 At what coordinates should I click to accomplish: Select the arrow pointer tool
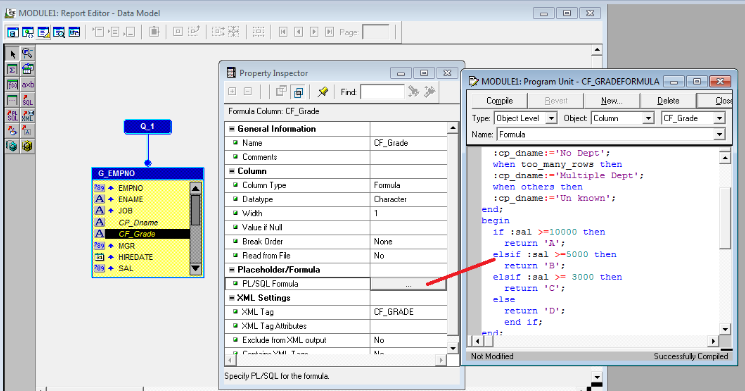pos(13,54)
